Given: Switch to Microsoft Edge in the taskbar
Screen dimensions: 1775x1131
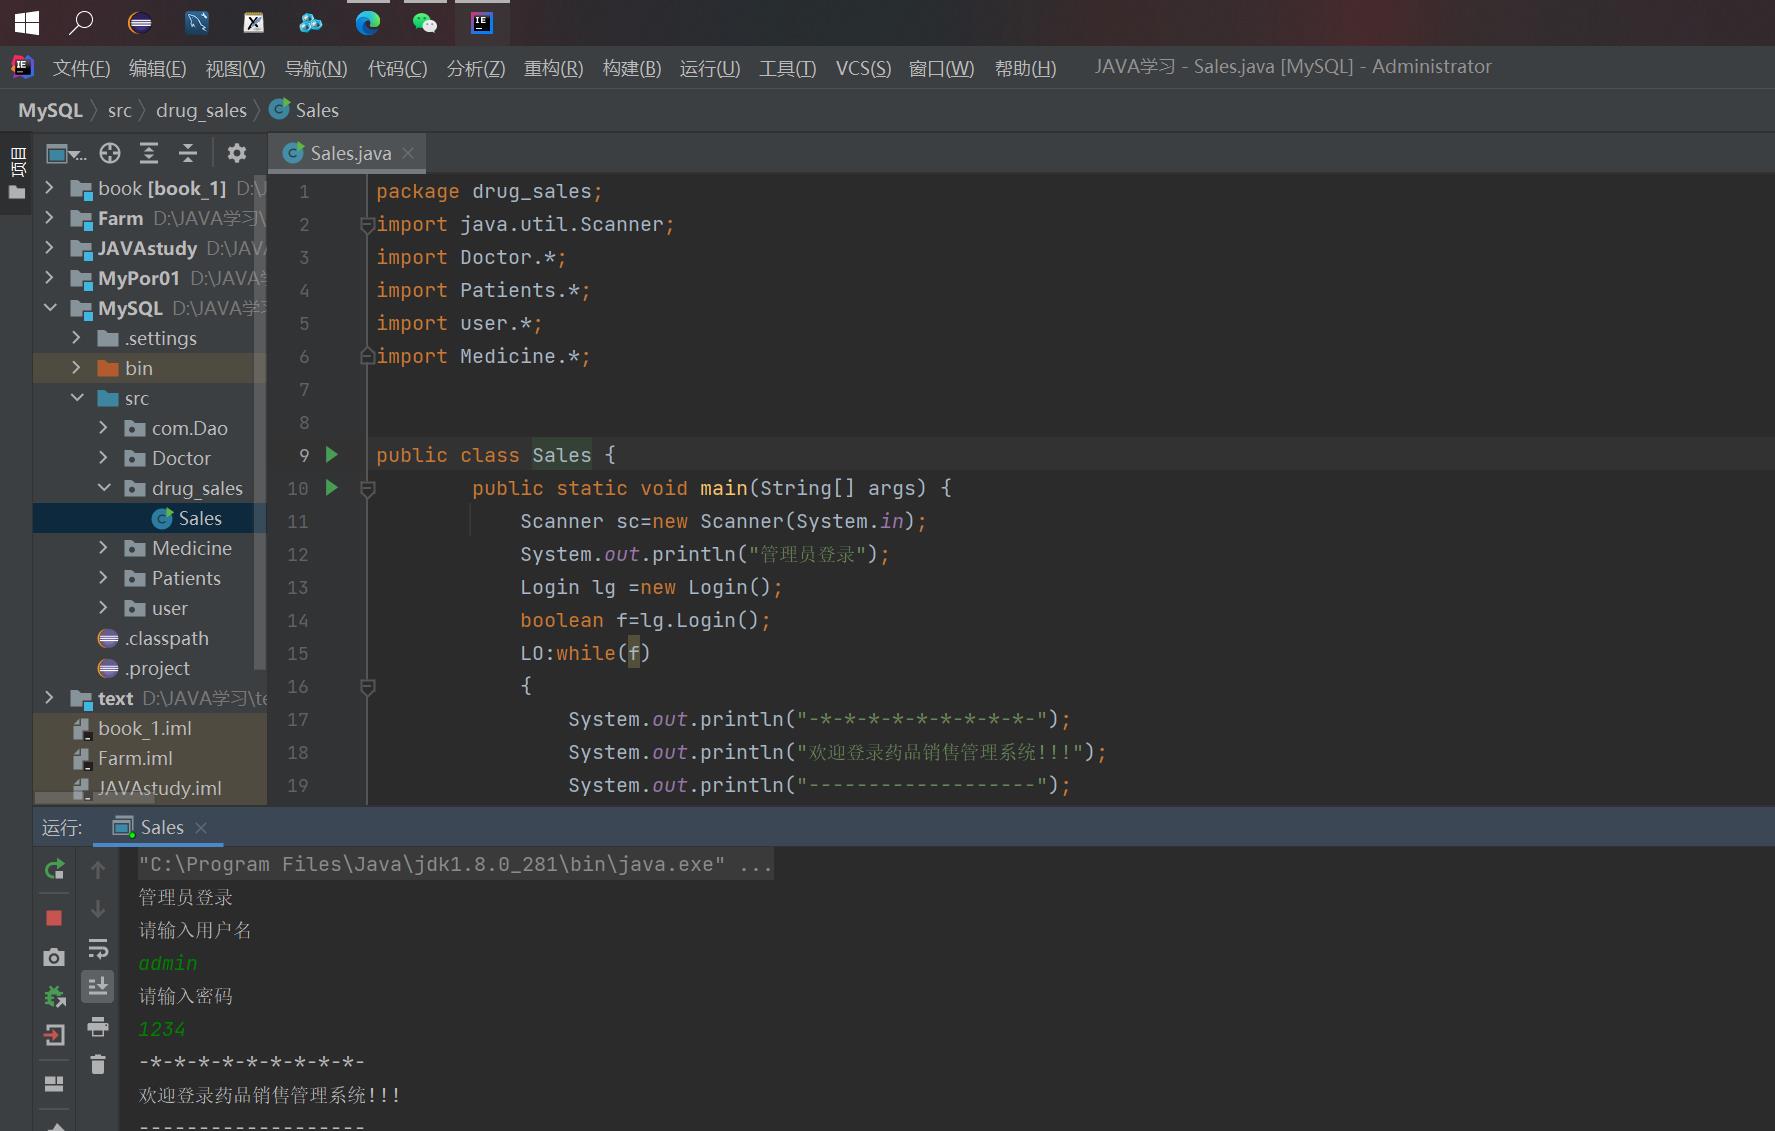Looking at the screenshot, I should 368,22.
